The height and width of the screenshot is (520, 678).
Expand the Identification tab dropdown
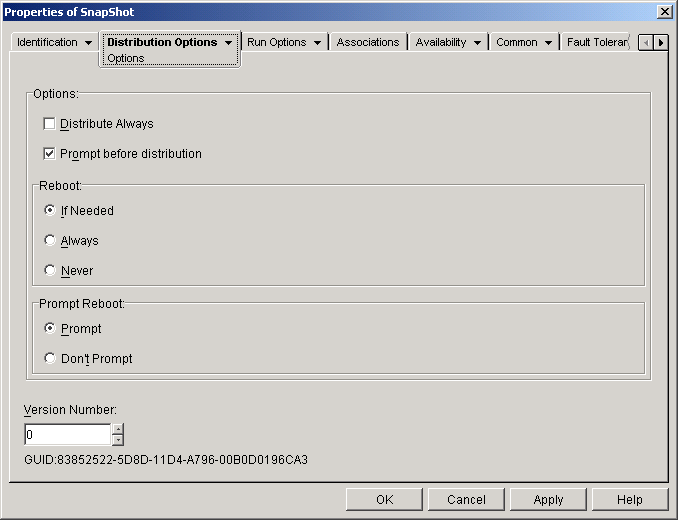pyautogui.click(x=88, y=43)
